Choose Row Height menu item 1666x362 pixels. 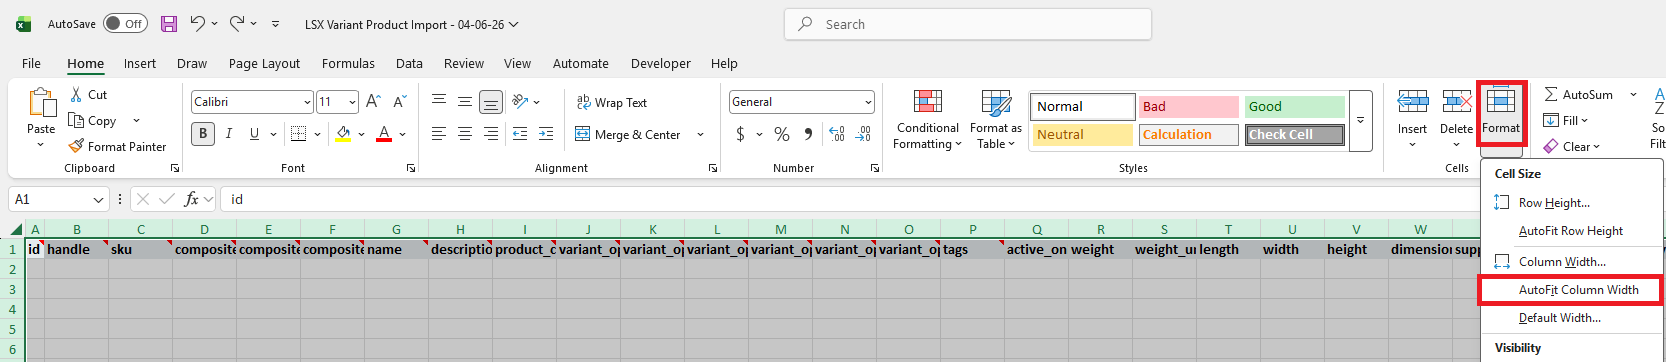(1570, 203)
